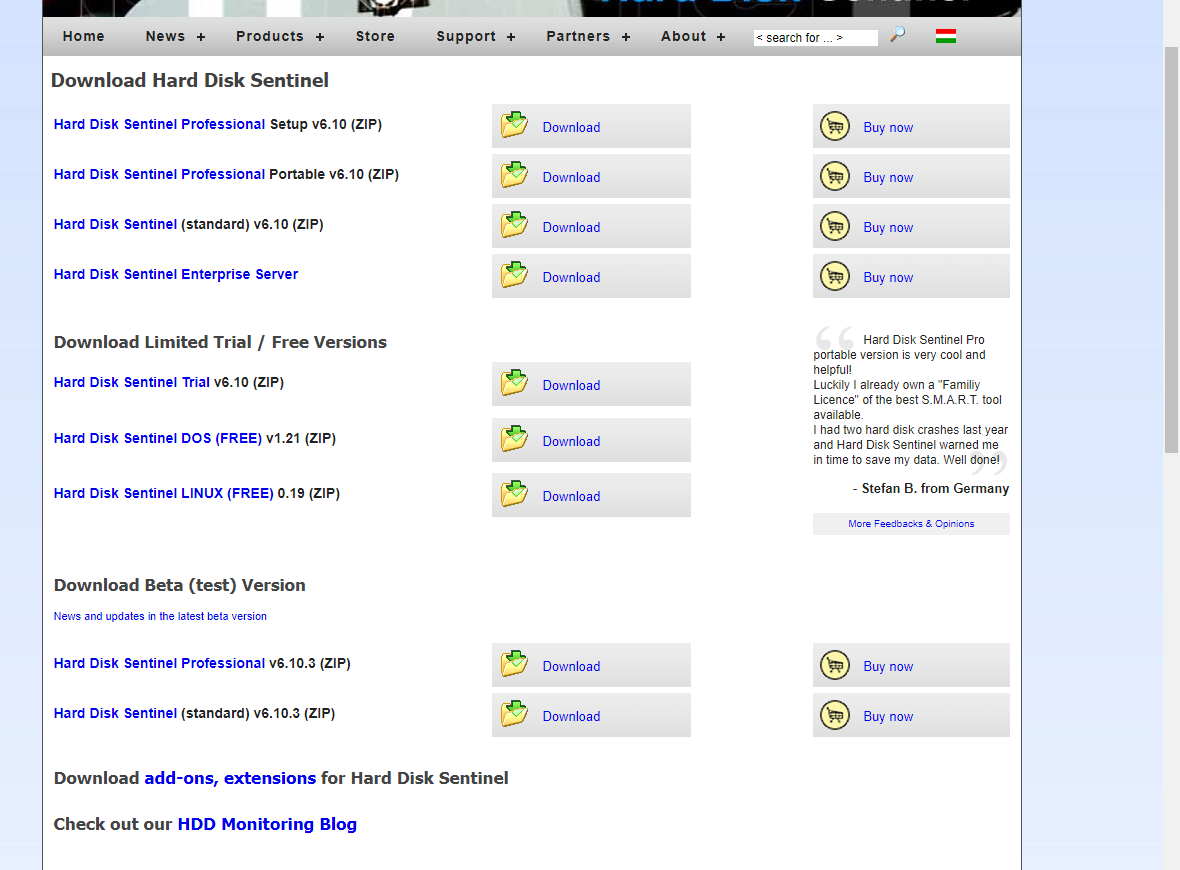The image size is (1180, 870).
Task: Switch language via Hungarian flag icon
Action: (x=946, y=36)
